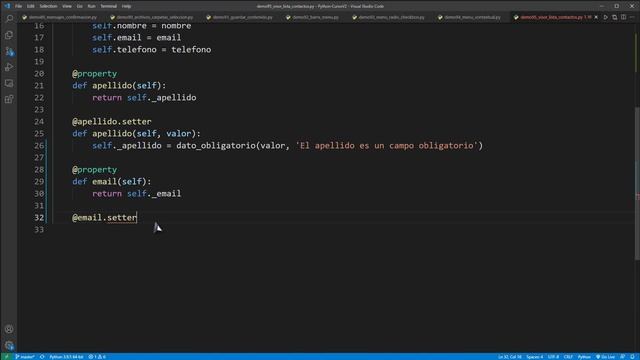
Task: Click master branch in status bar
Action: pos(25,357)
